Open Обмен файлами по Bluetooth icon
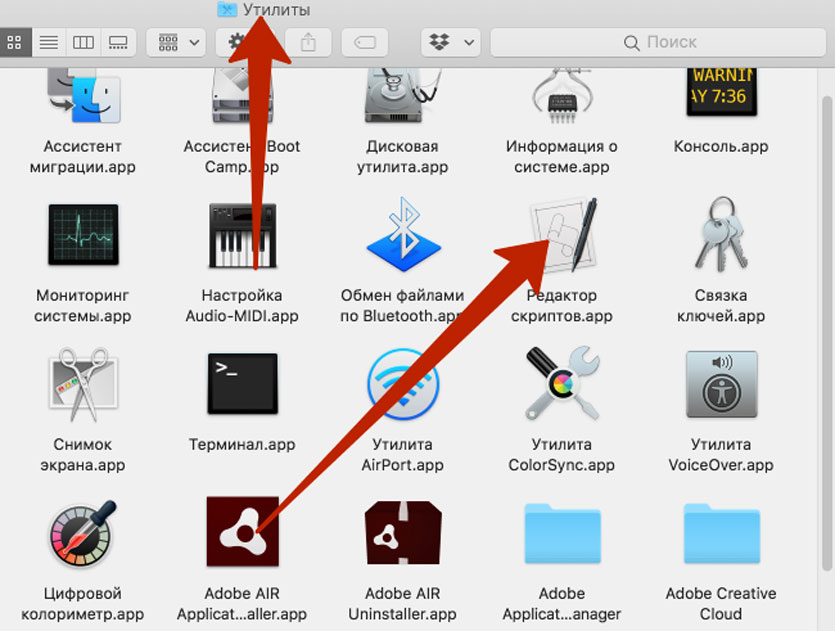 [x=403, y=234]
